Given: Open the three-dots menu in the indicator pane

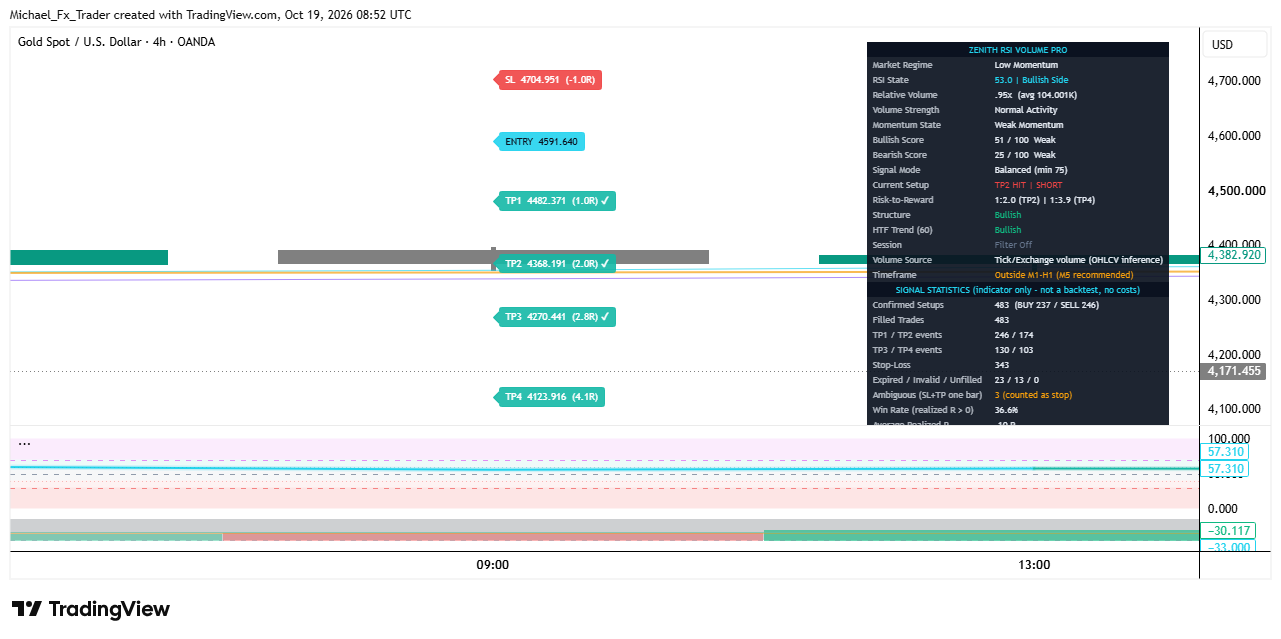Looking at the screenshot, I should tap(24, 443).
